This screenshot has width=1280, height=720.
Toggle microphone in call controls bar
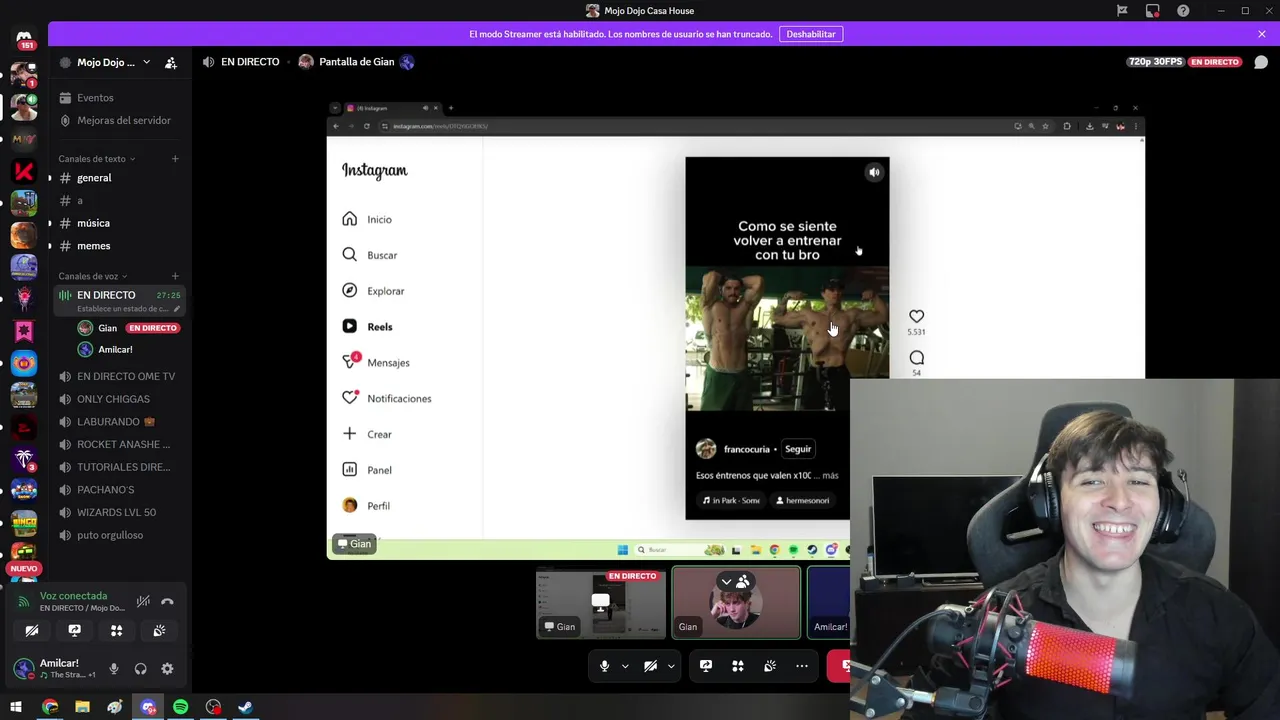click(604, 666)
